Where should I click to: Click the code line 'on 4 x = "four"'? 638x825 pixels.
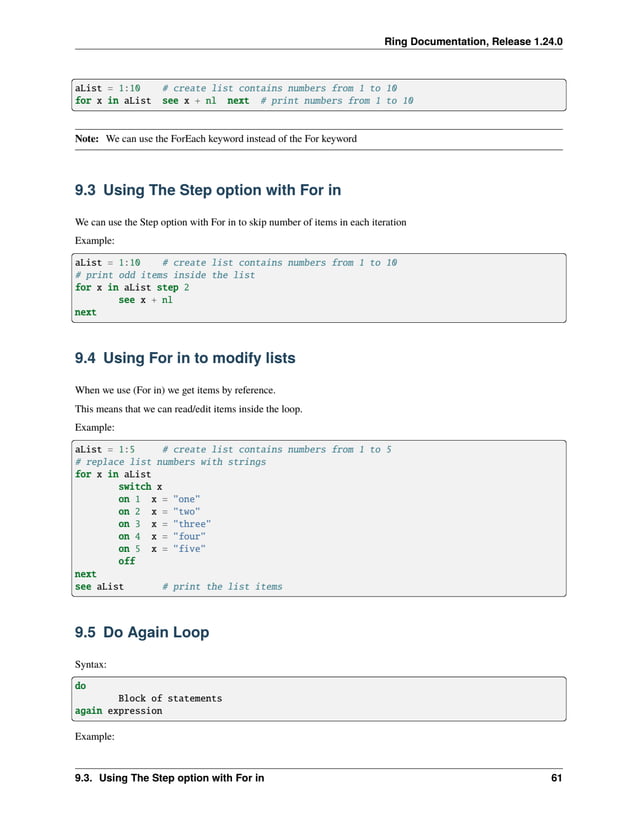coord(162,536)
